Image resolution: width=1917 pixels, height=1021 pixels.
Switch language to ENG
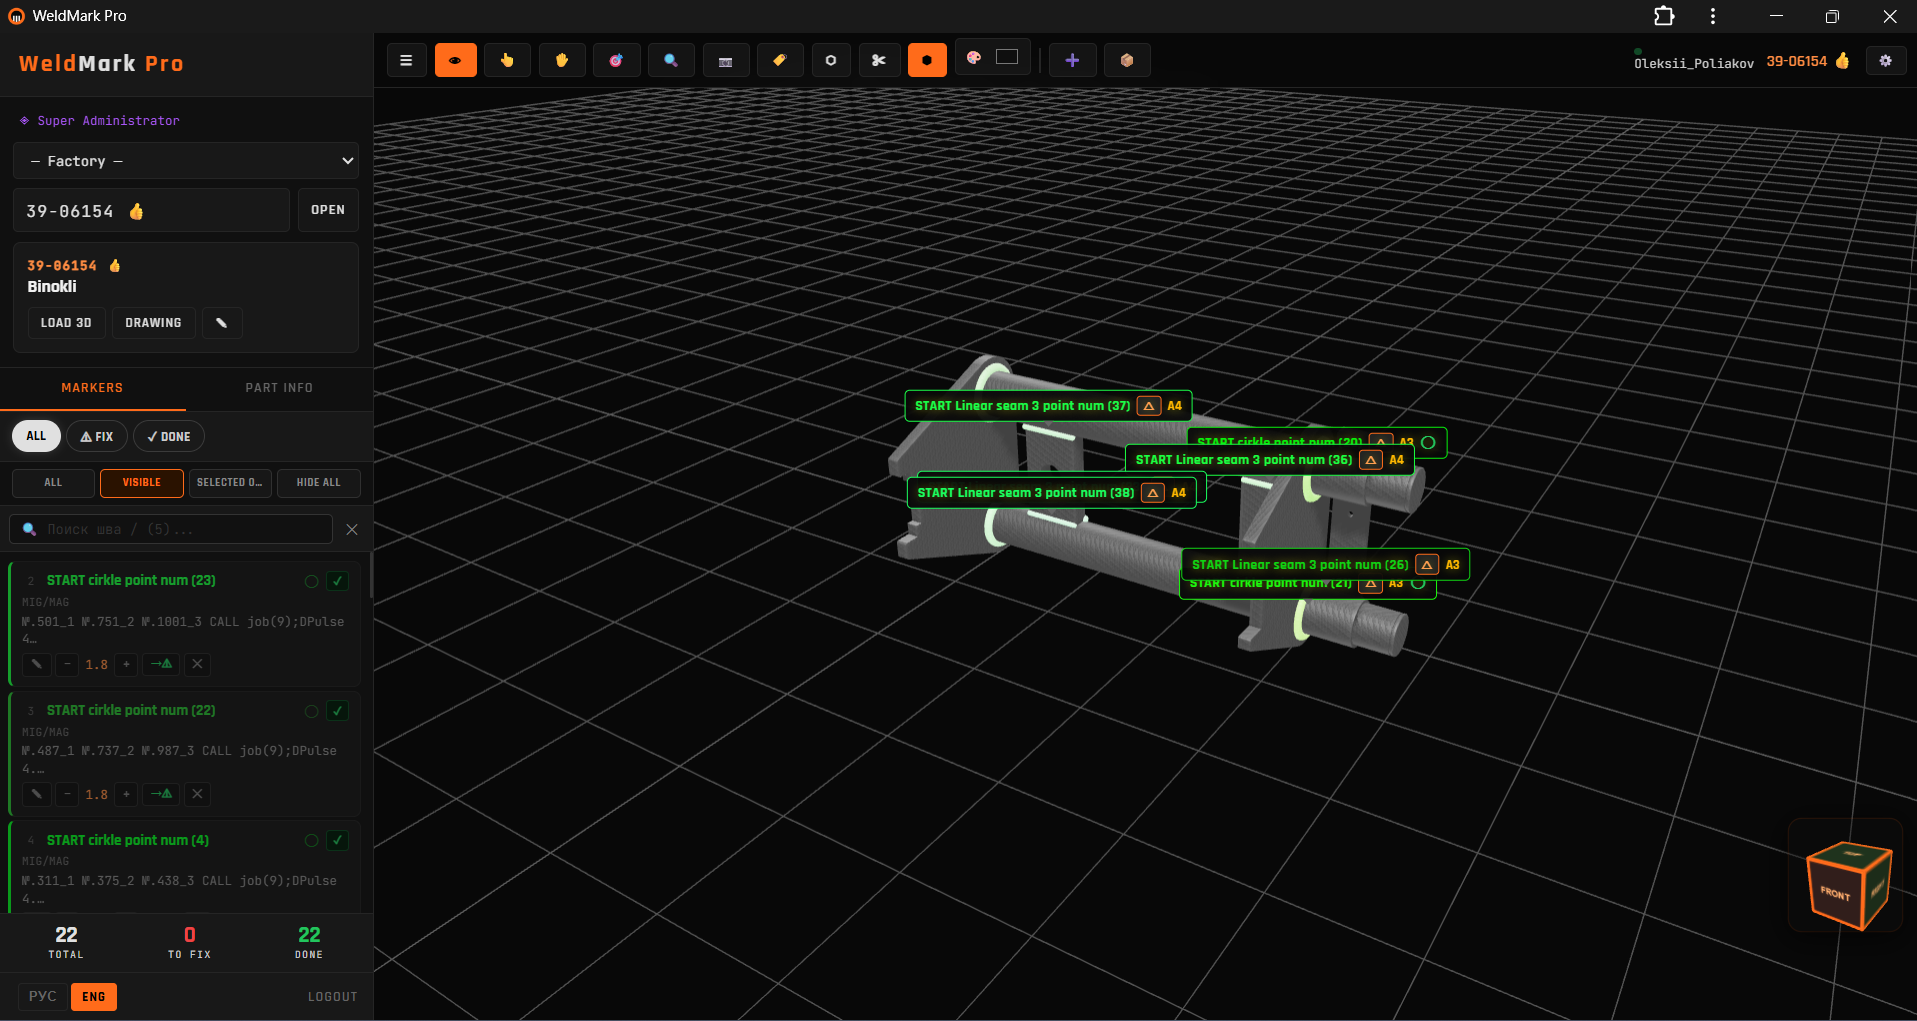[x=94, y=997]
